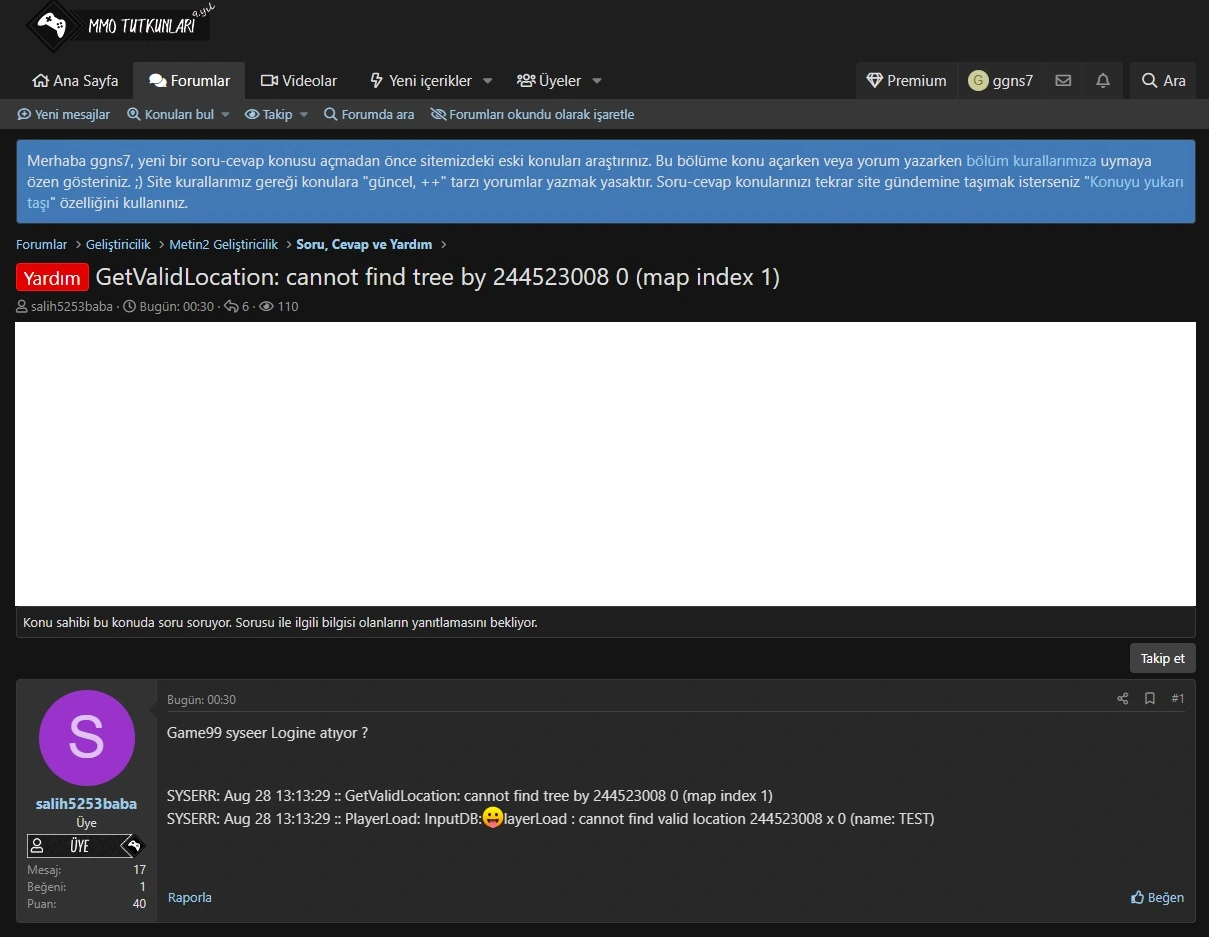Open the thread date Bugün: 00:30 under title

point(177,307)
